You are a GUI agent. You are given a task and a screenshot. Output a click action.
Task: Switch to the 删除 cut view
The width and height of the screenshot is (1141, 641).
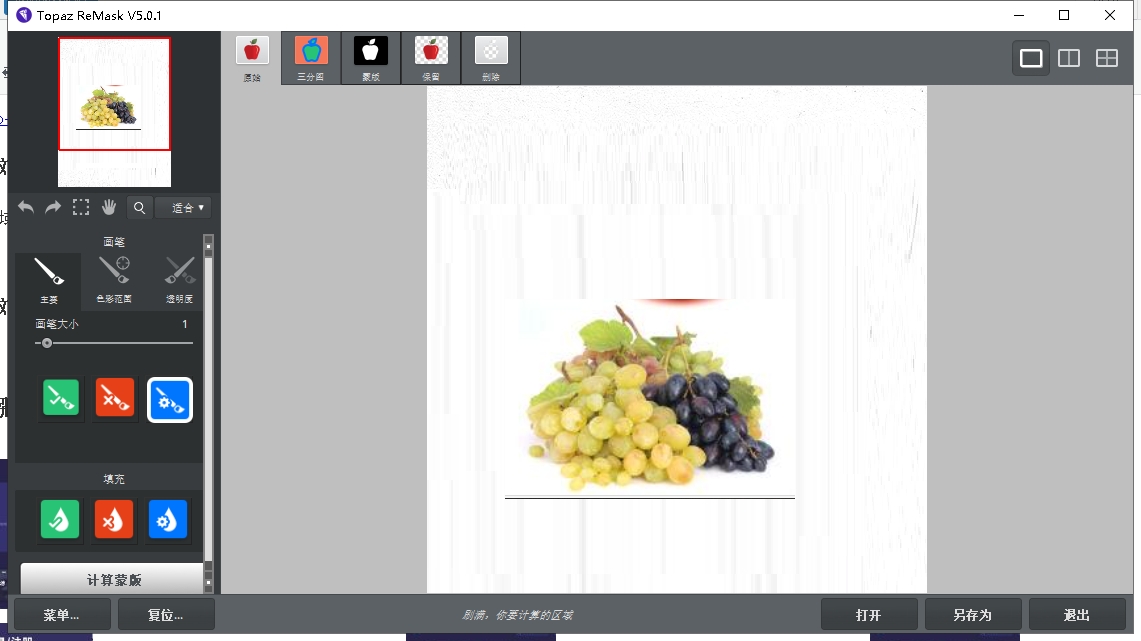point(490,58)
